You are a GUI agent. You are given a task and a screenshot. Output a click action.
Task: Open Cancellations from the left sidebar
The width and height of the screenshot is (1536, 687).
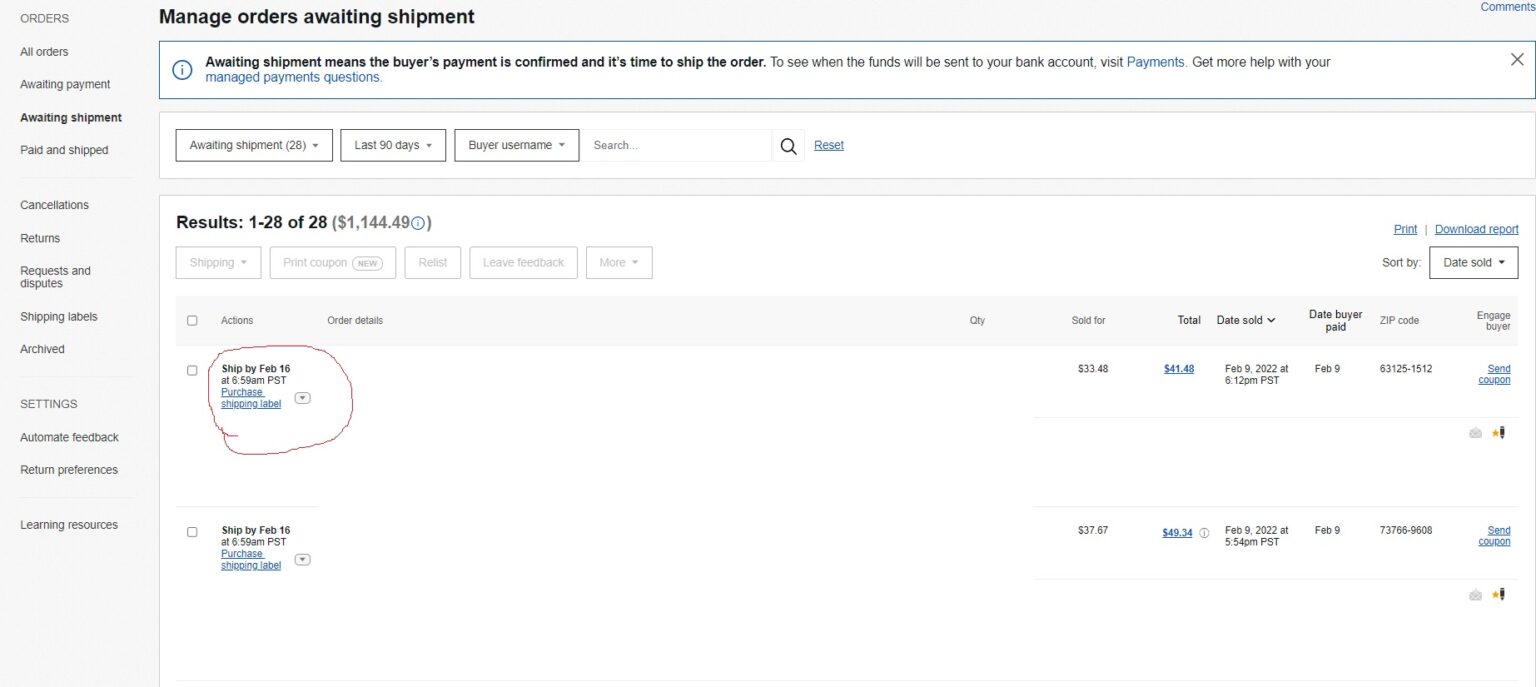coord(54,205)
